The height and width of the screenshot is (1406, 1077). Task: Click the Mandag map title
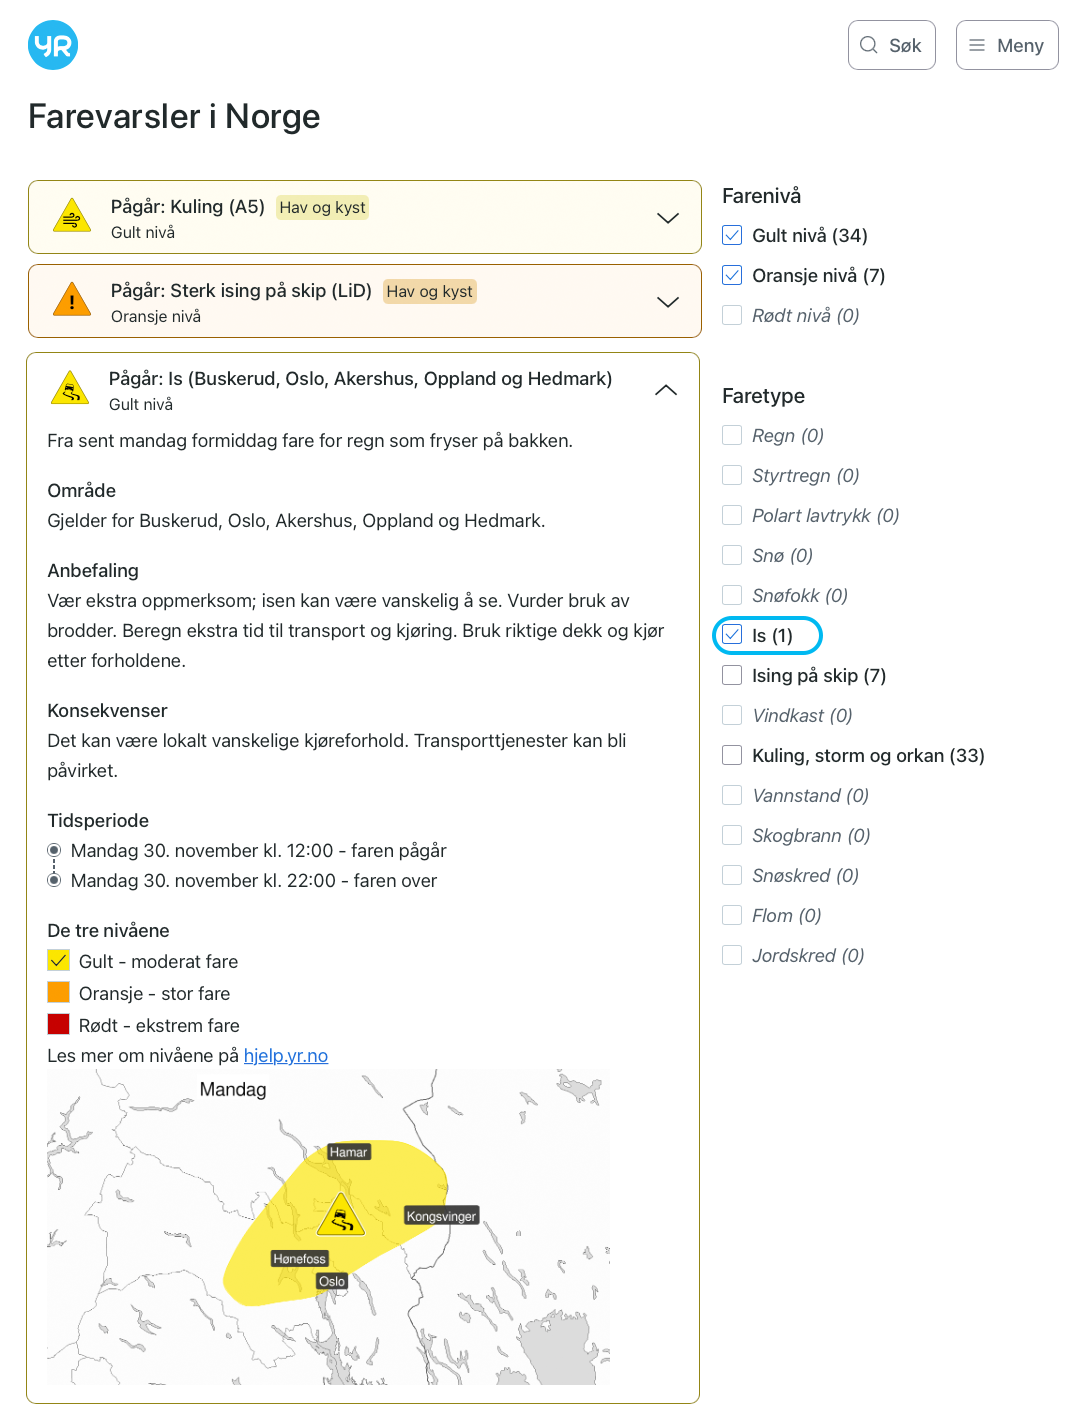pos(233,1089)
